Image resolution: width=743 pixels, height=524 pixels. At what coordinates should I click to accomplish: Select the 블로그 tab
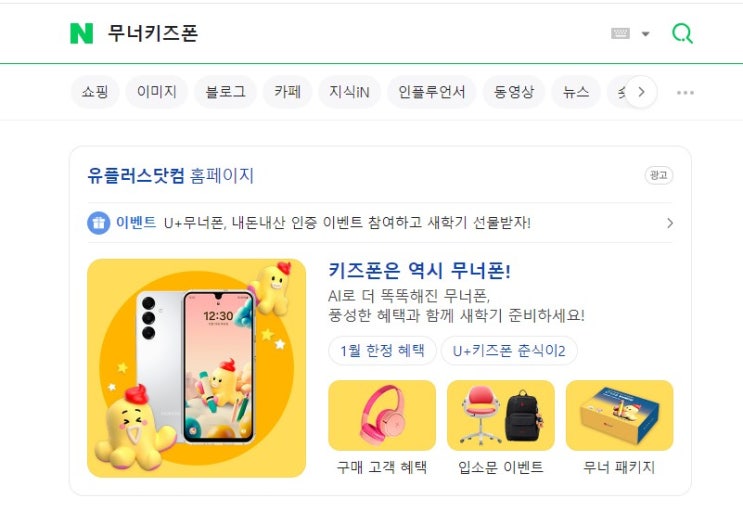tap(226, 92)
